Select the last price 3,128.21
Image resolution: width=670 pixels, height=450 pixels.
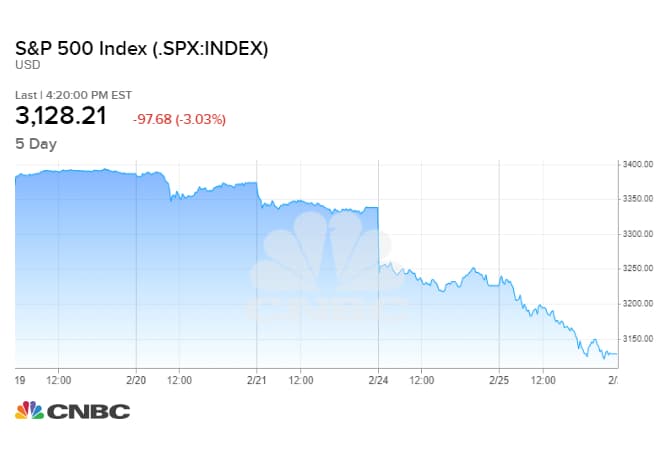click(x=61, y=116)
